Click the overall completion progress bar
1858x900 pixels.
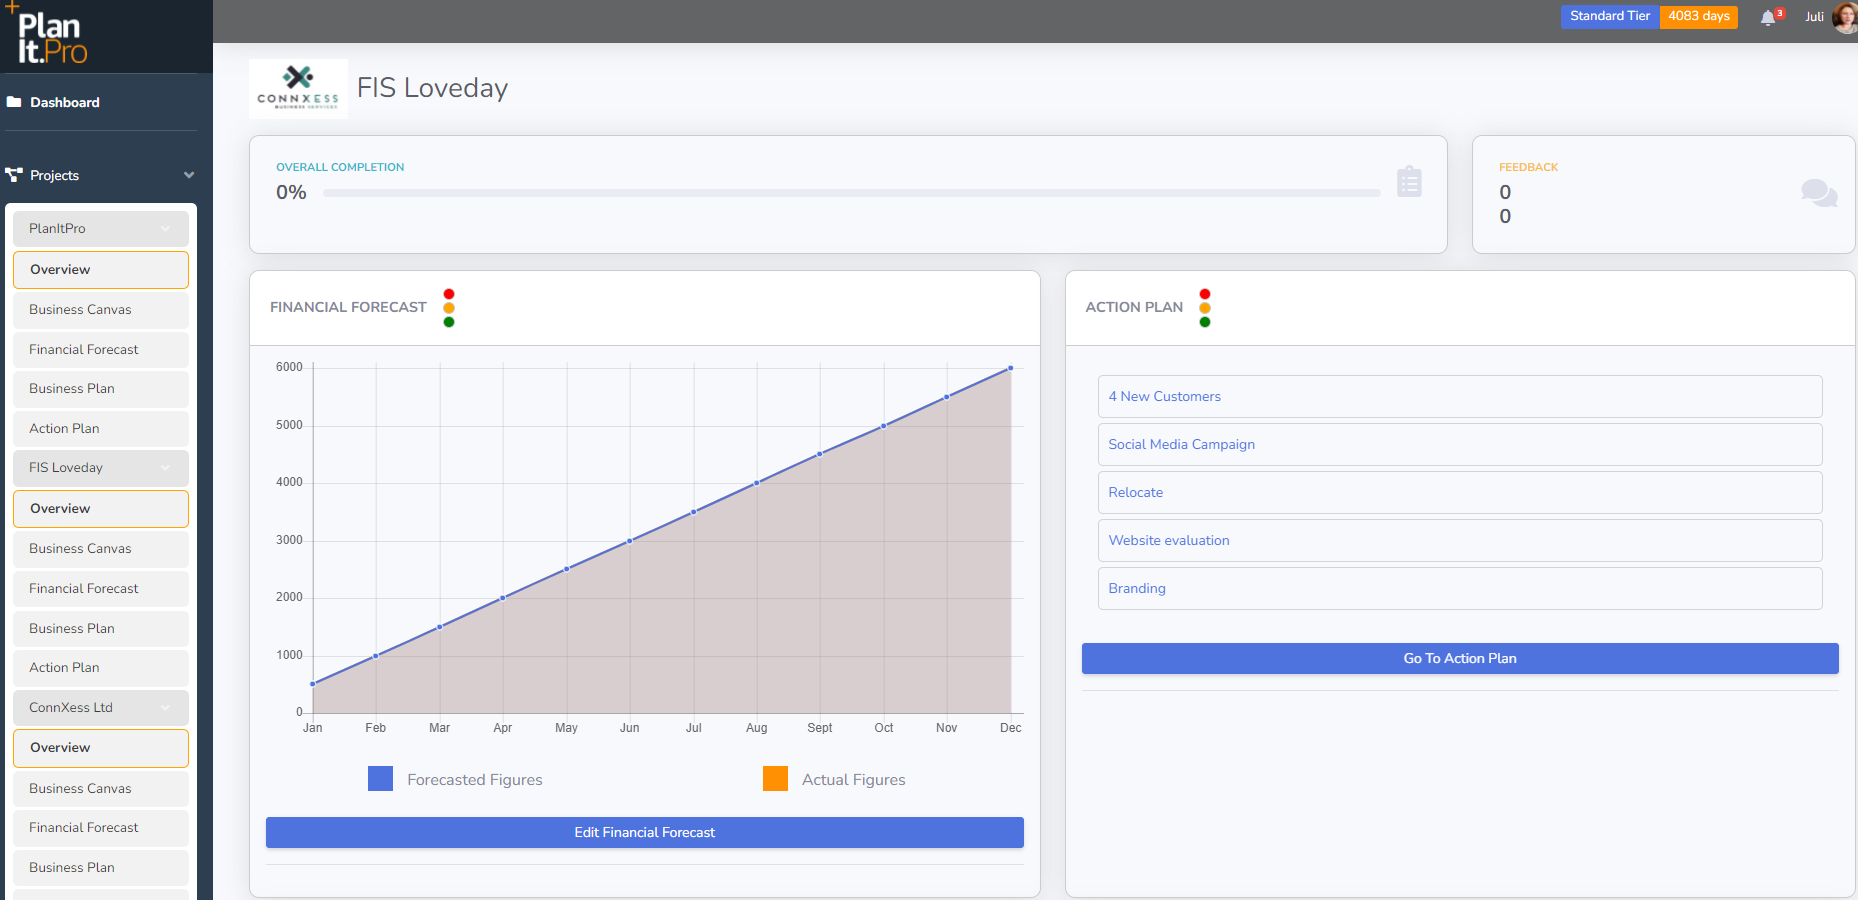point(852,193)
